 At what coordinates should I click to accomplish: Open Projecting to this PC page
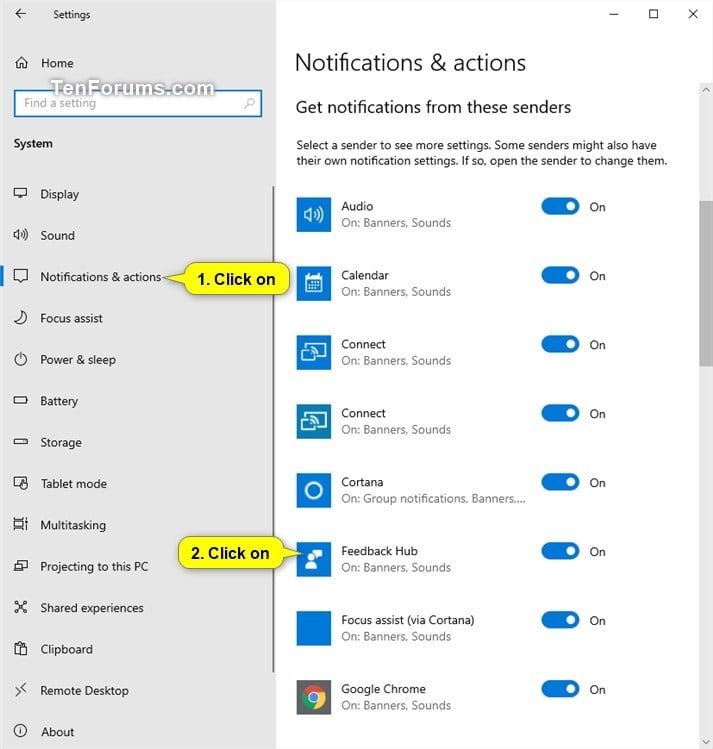[x=94, y=566]
